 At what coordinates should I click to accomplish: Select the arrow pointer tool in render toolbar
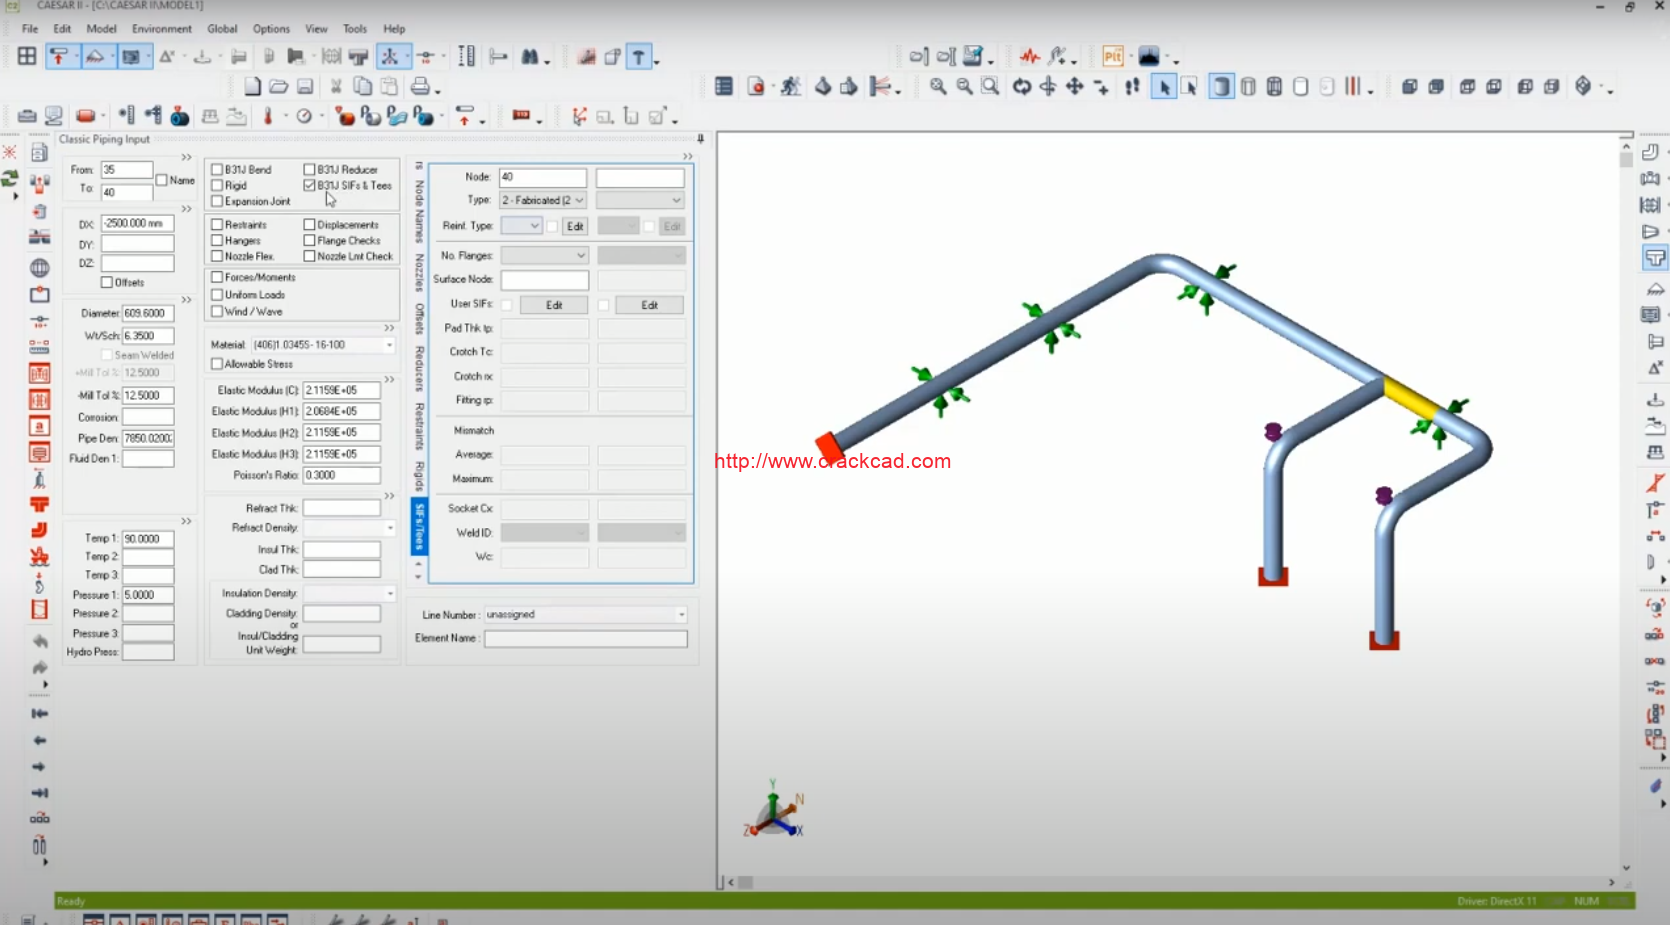click(1164, 87)
